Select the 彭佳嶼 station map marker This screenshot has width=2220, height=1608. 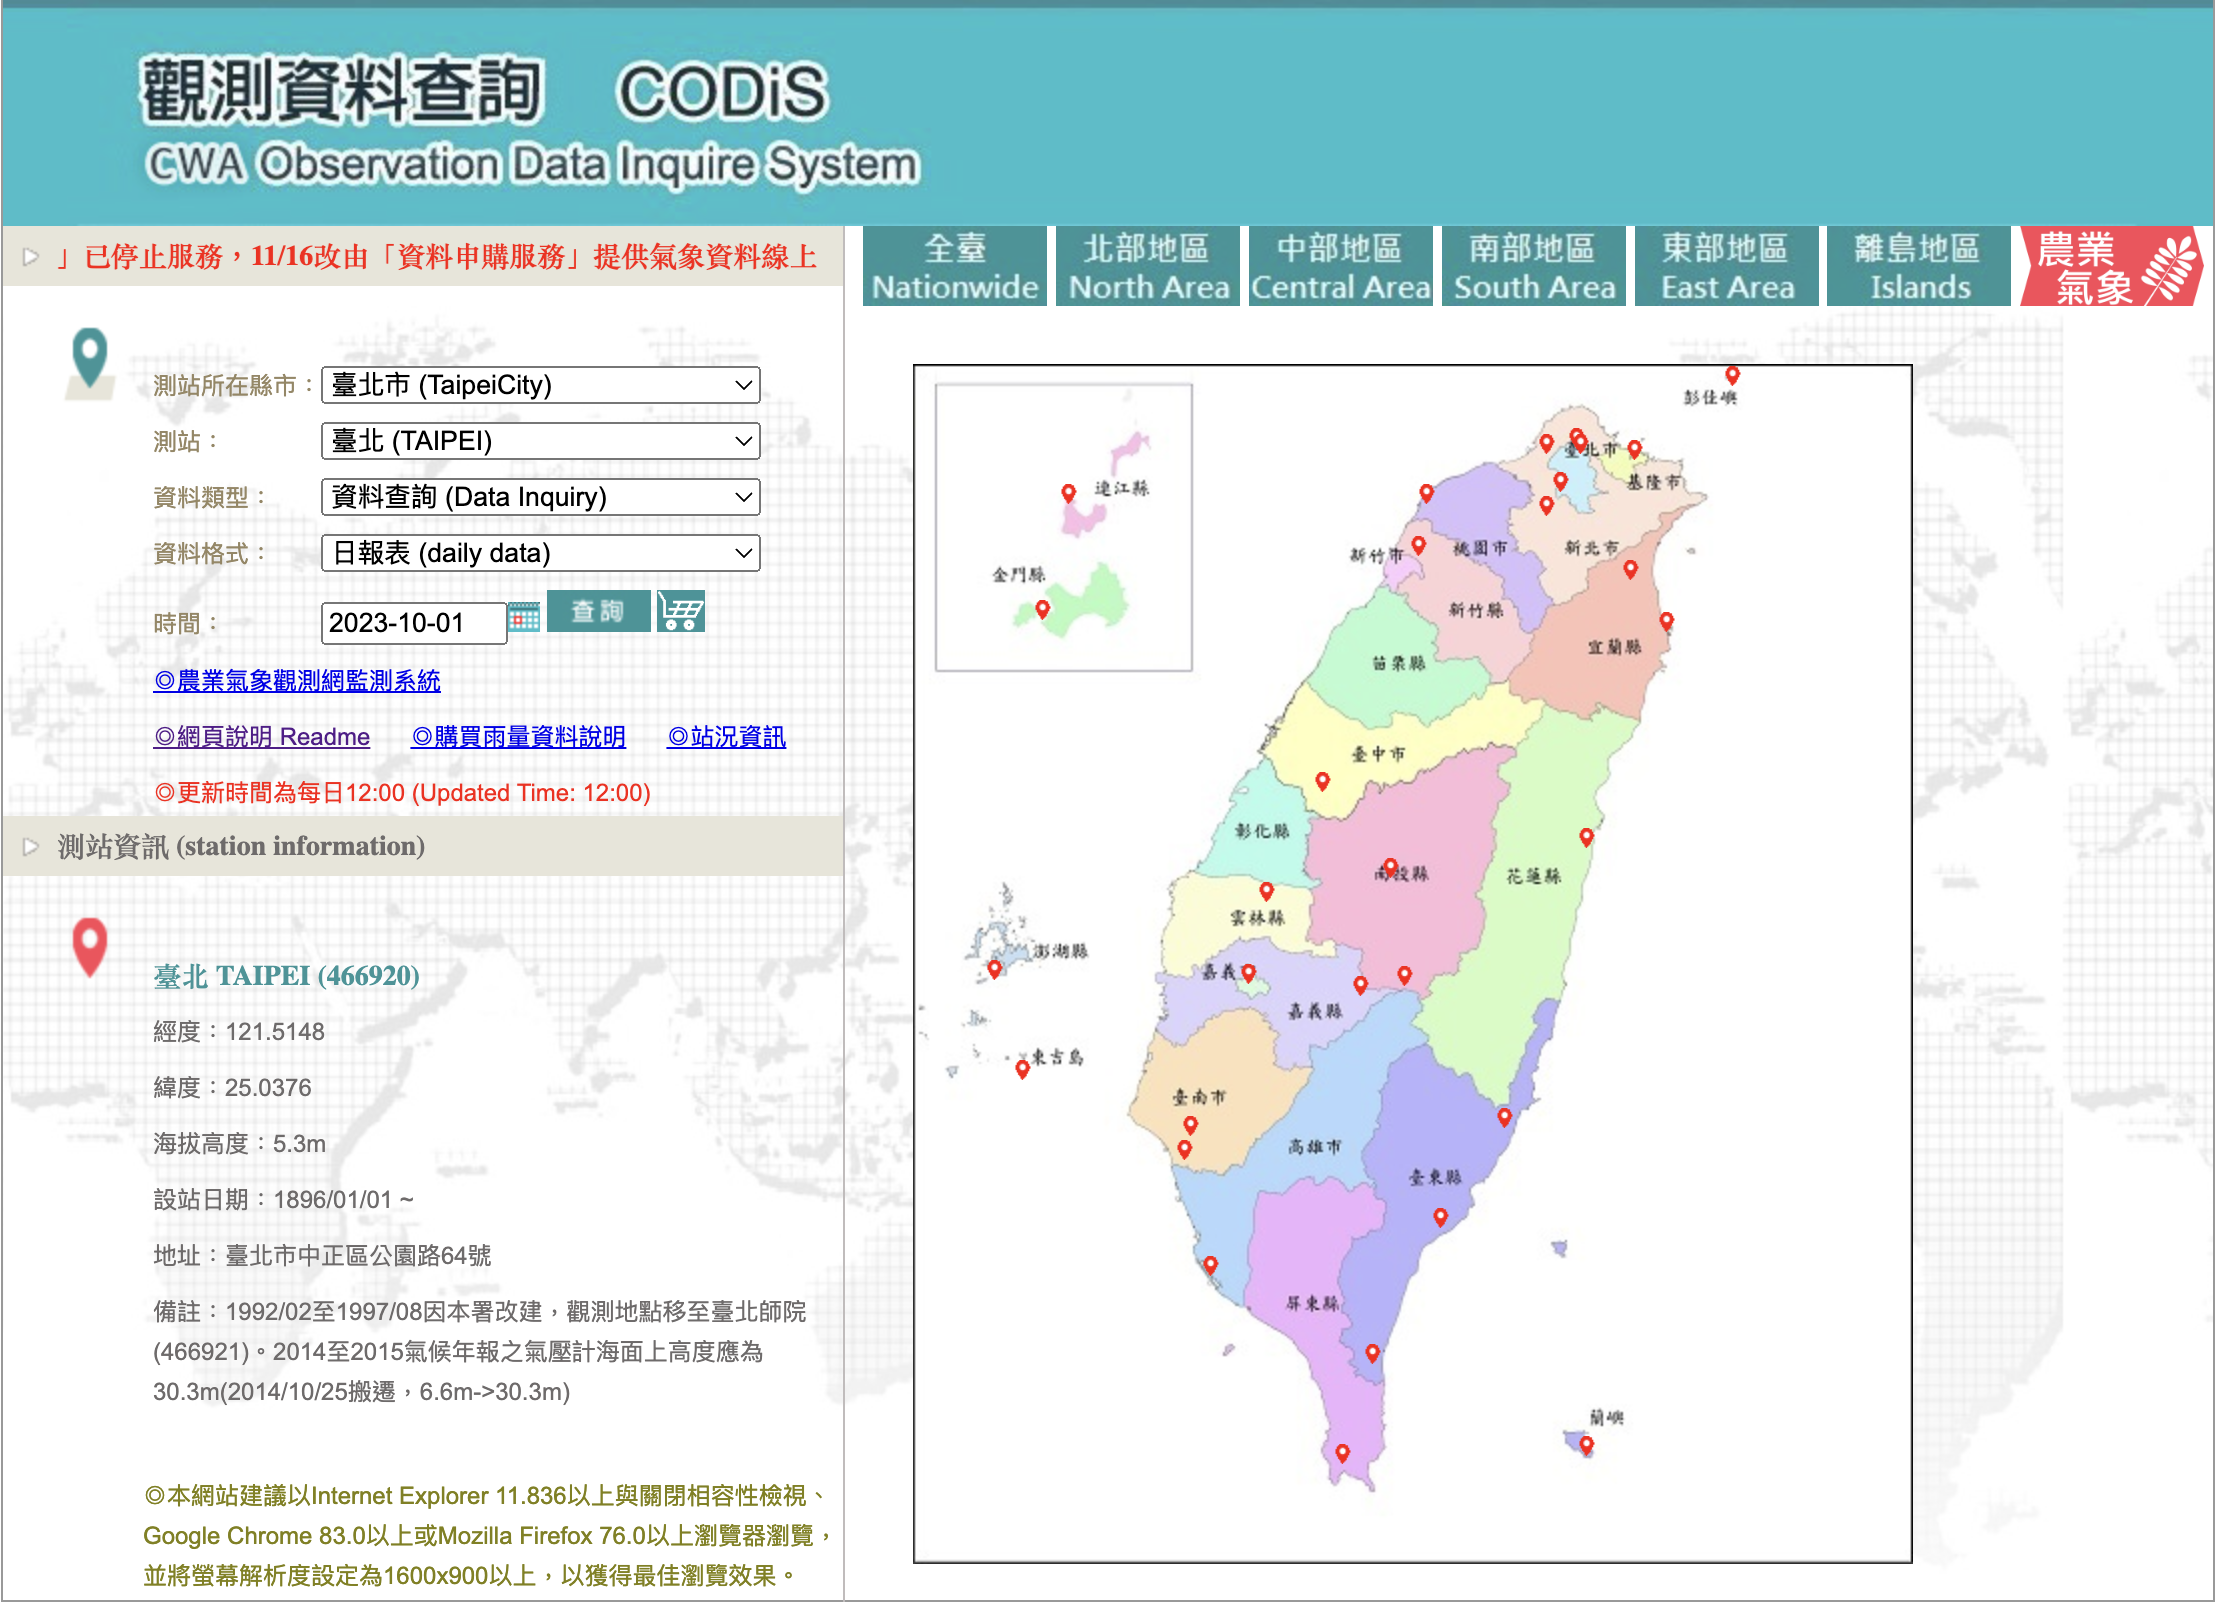tap(1733, 375)
